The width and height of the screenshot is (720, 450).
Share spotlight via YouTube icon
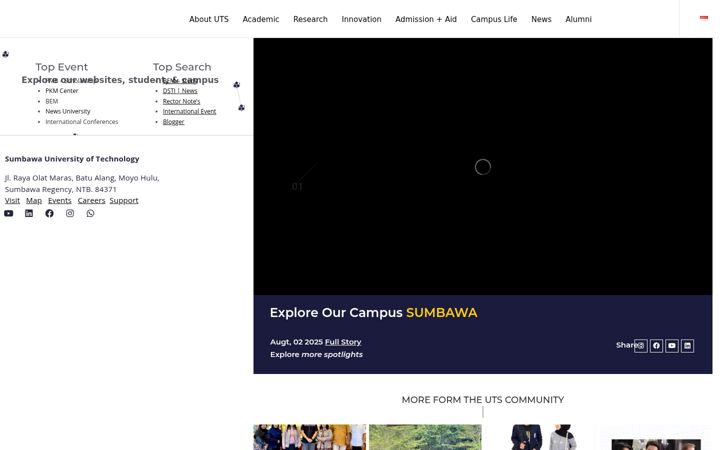click(x=672, y=346)
